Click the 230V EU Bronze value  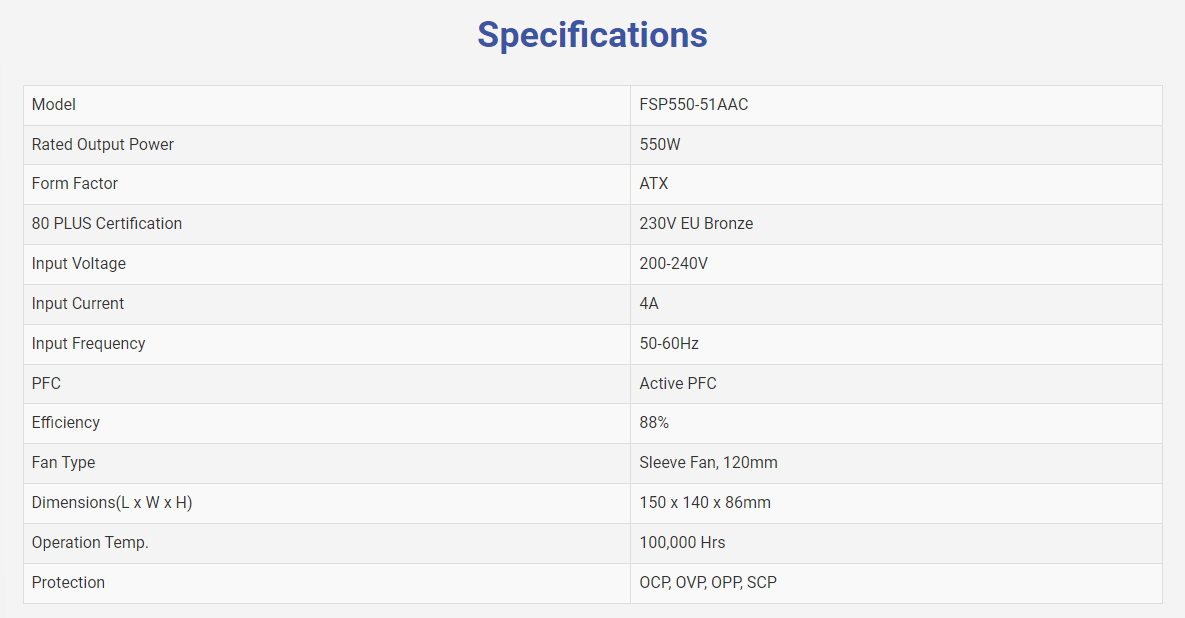pos(696,224)
